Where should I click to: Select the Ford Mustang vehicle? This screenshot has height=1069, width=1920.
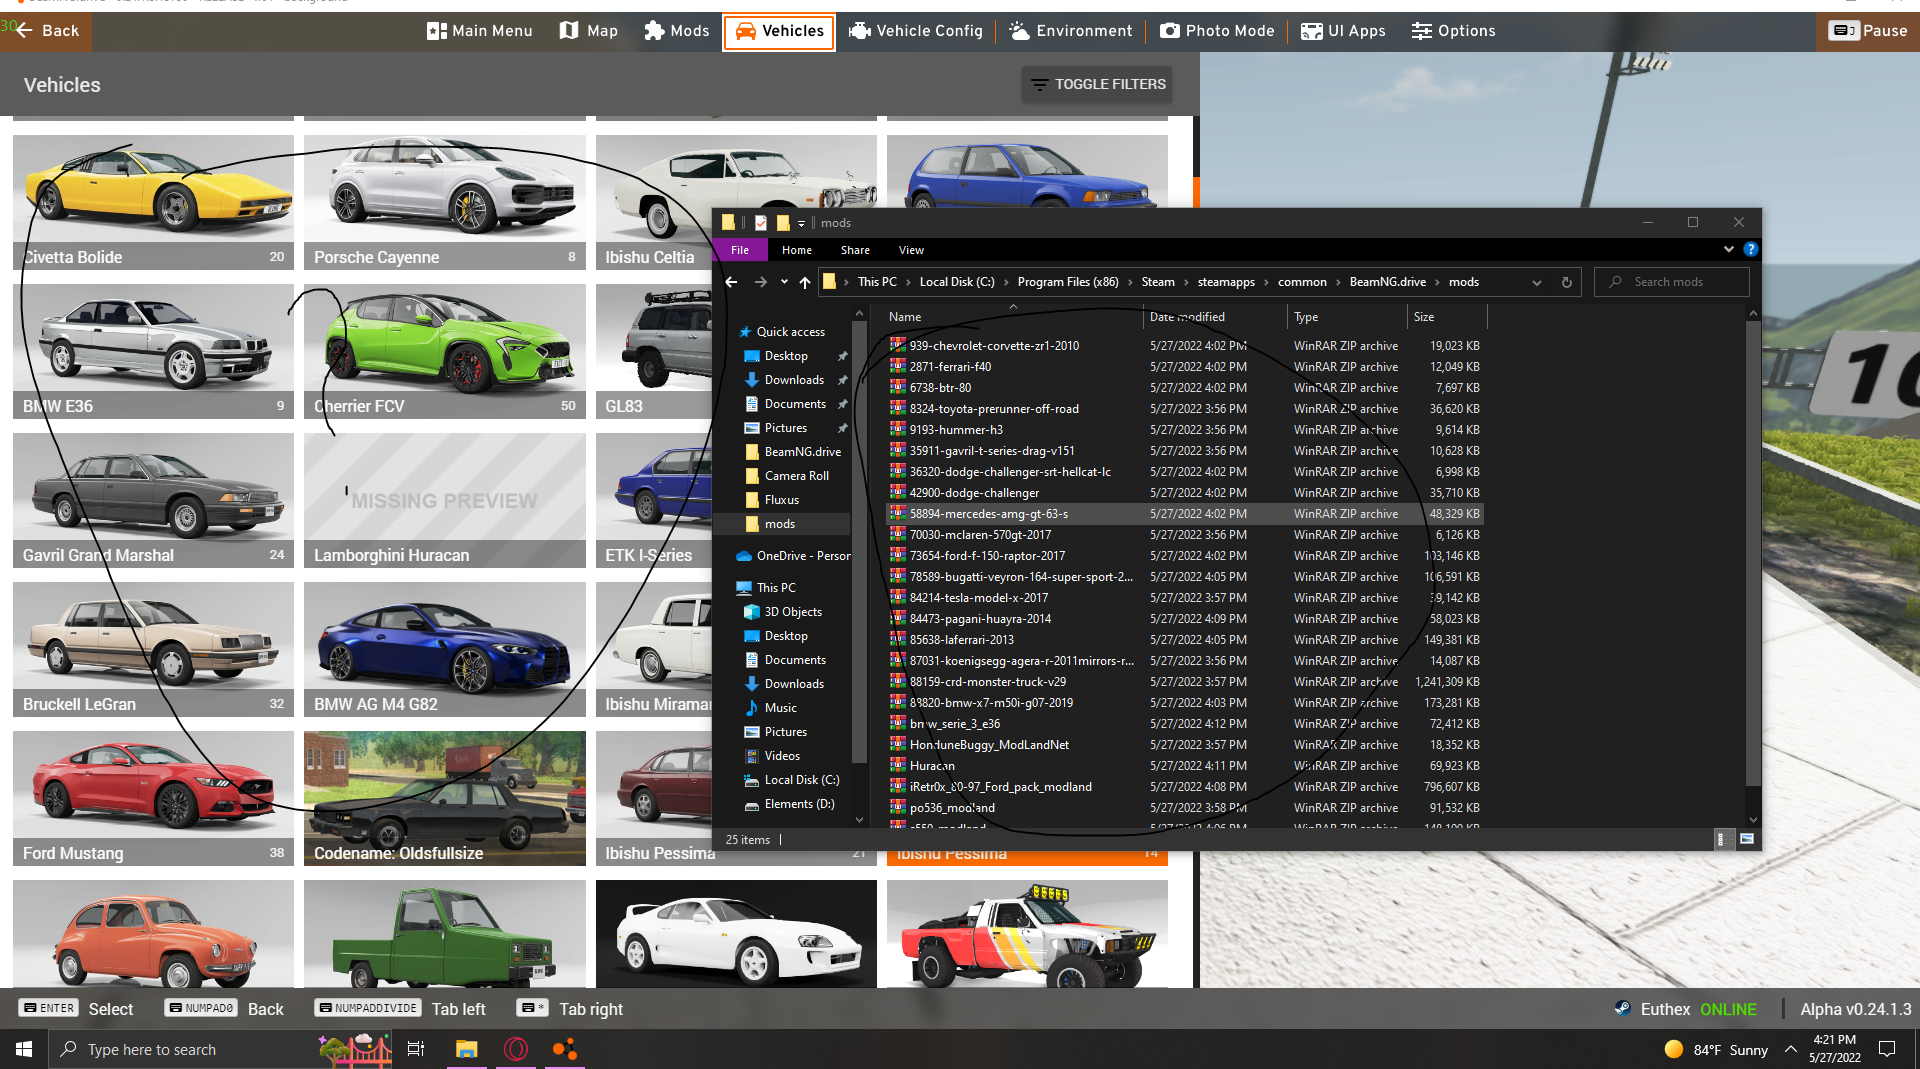[153, 798]
